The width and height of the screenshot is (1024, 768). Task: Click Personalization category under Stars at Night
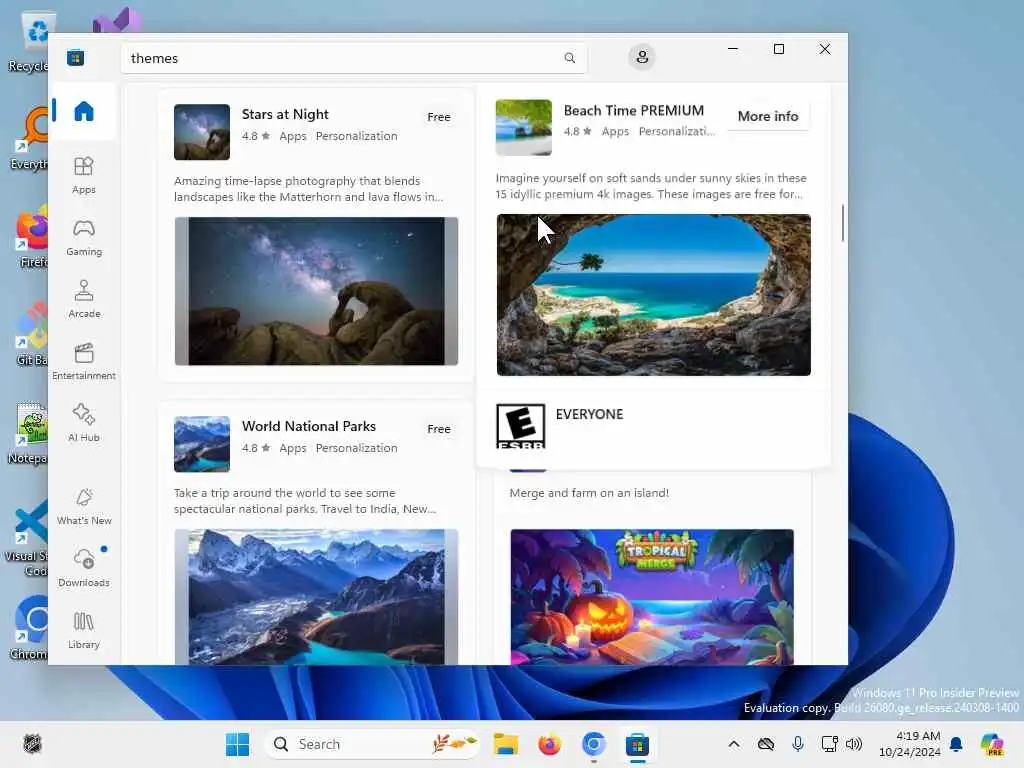tap(357, 136)
